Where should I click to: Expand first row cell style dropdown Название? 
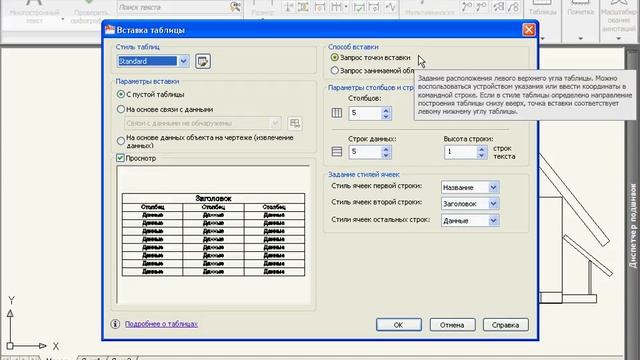coord(493,187)
